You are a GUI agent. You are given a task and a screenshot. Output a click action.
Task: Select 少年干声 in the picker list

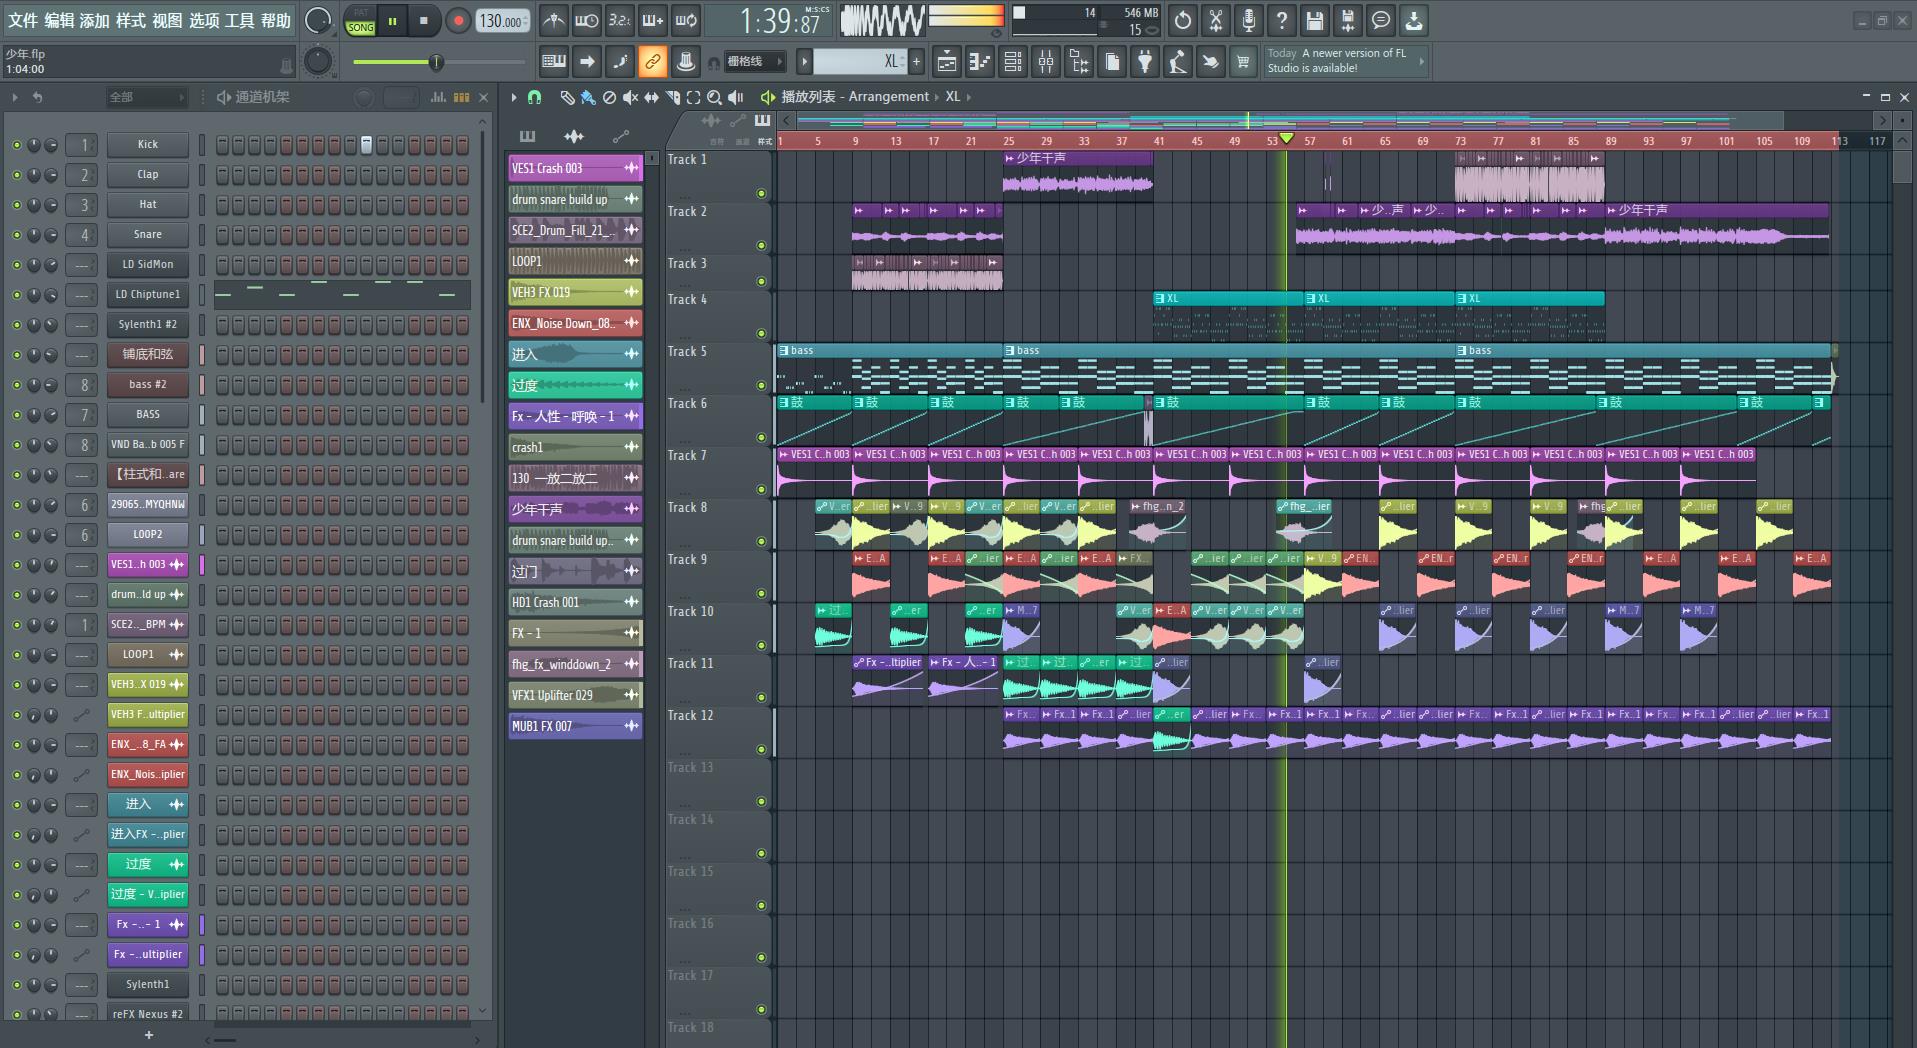click(575, 509)
